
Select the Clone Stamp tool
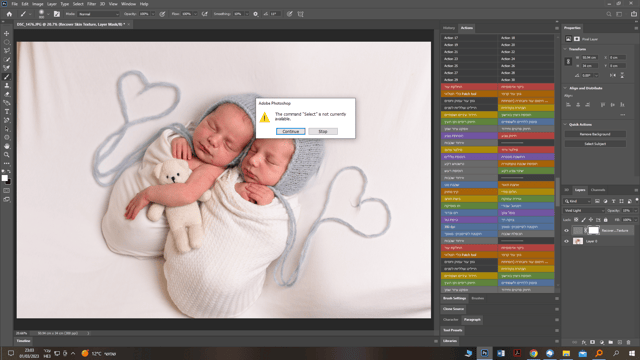(7, 85)
